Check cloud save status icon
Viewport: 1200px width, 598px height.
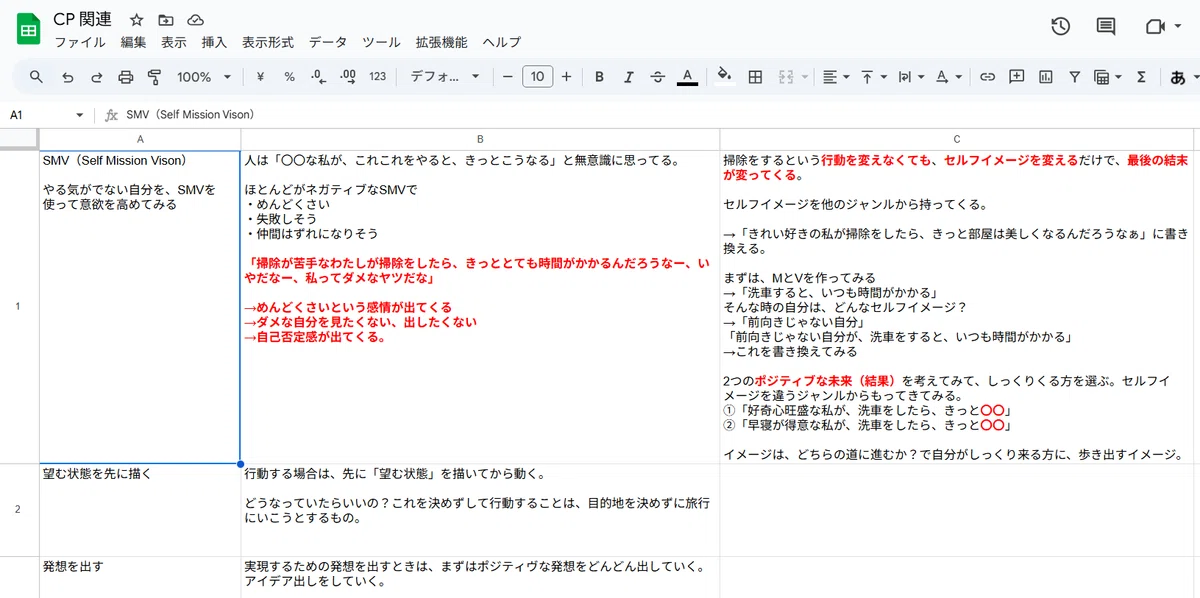[196, 20]
